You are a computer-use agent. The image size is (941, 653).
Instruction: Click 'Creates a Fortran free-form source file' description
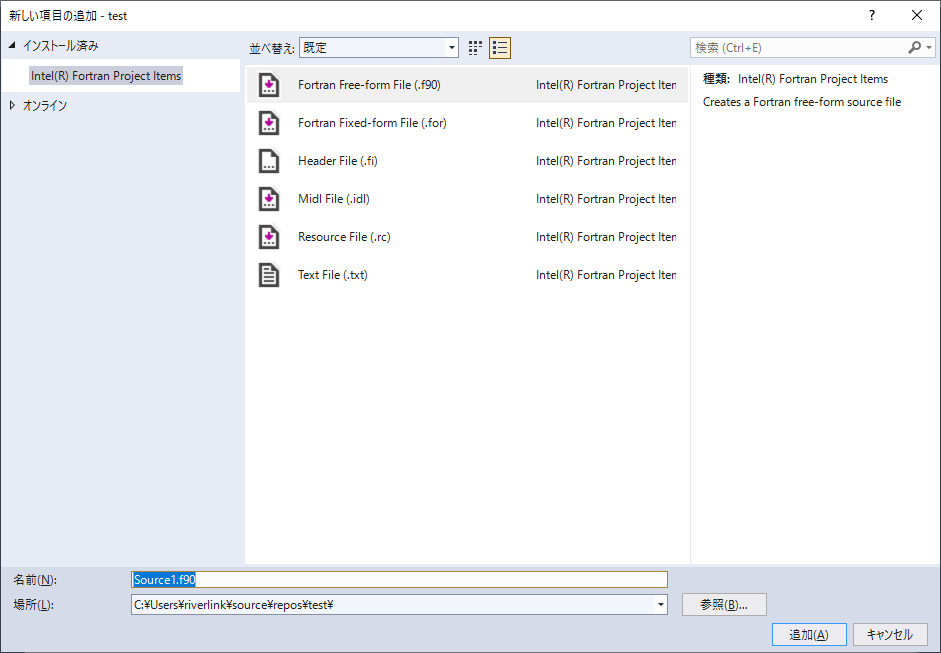point(802,102)
